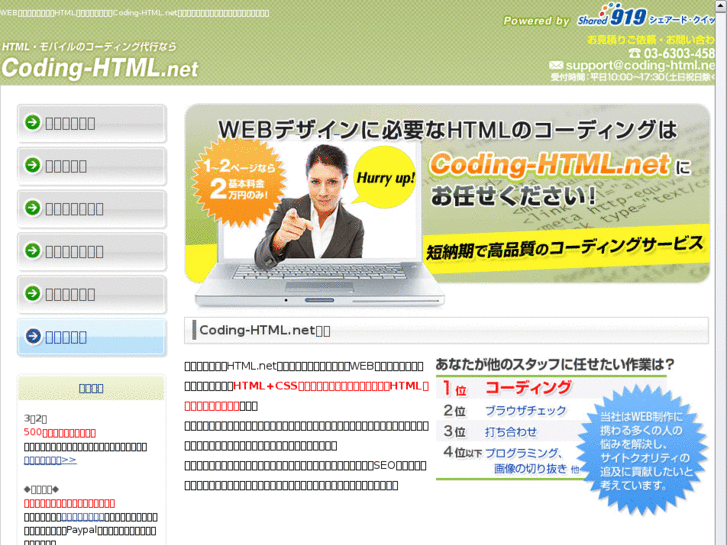Click the '3□2□' date text in sidebar news
The height and width of the screenshot is (545, 727).
[36, 419]
